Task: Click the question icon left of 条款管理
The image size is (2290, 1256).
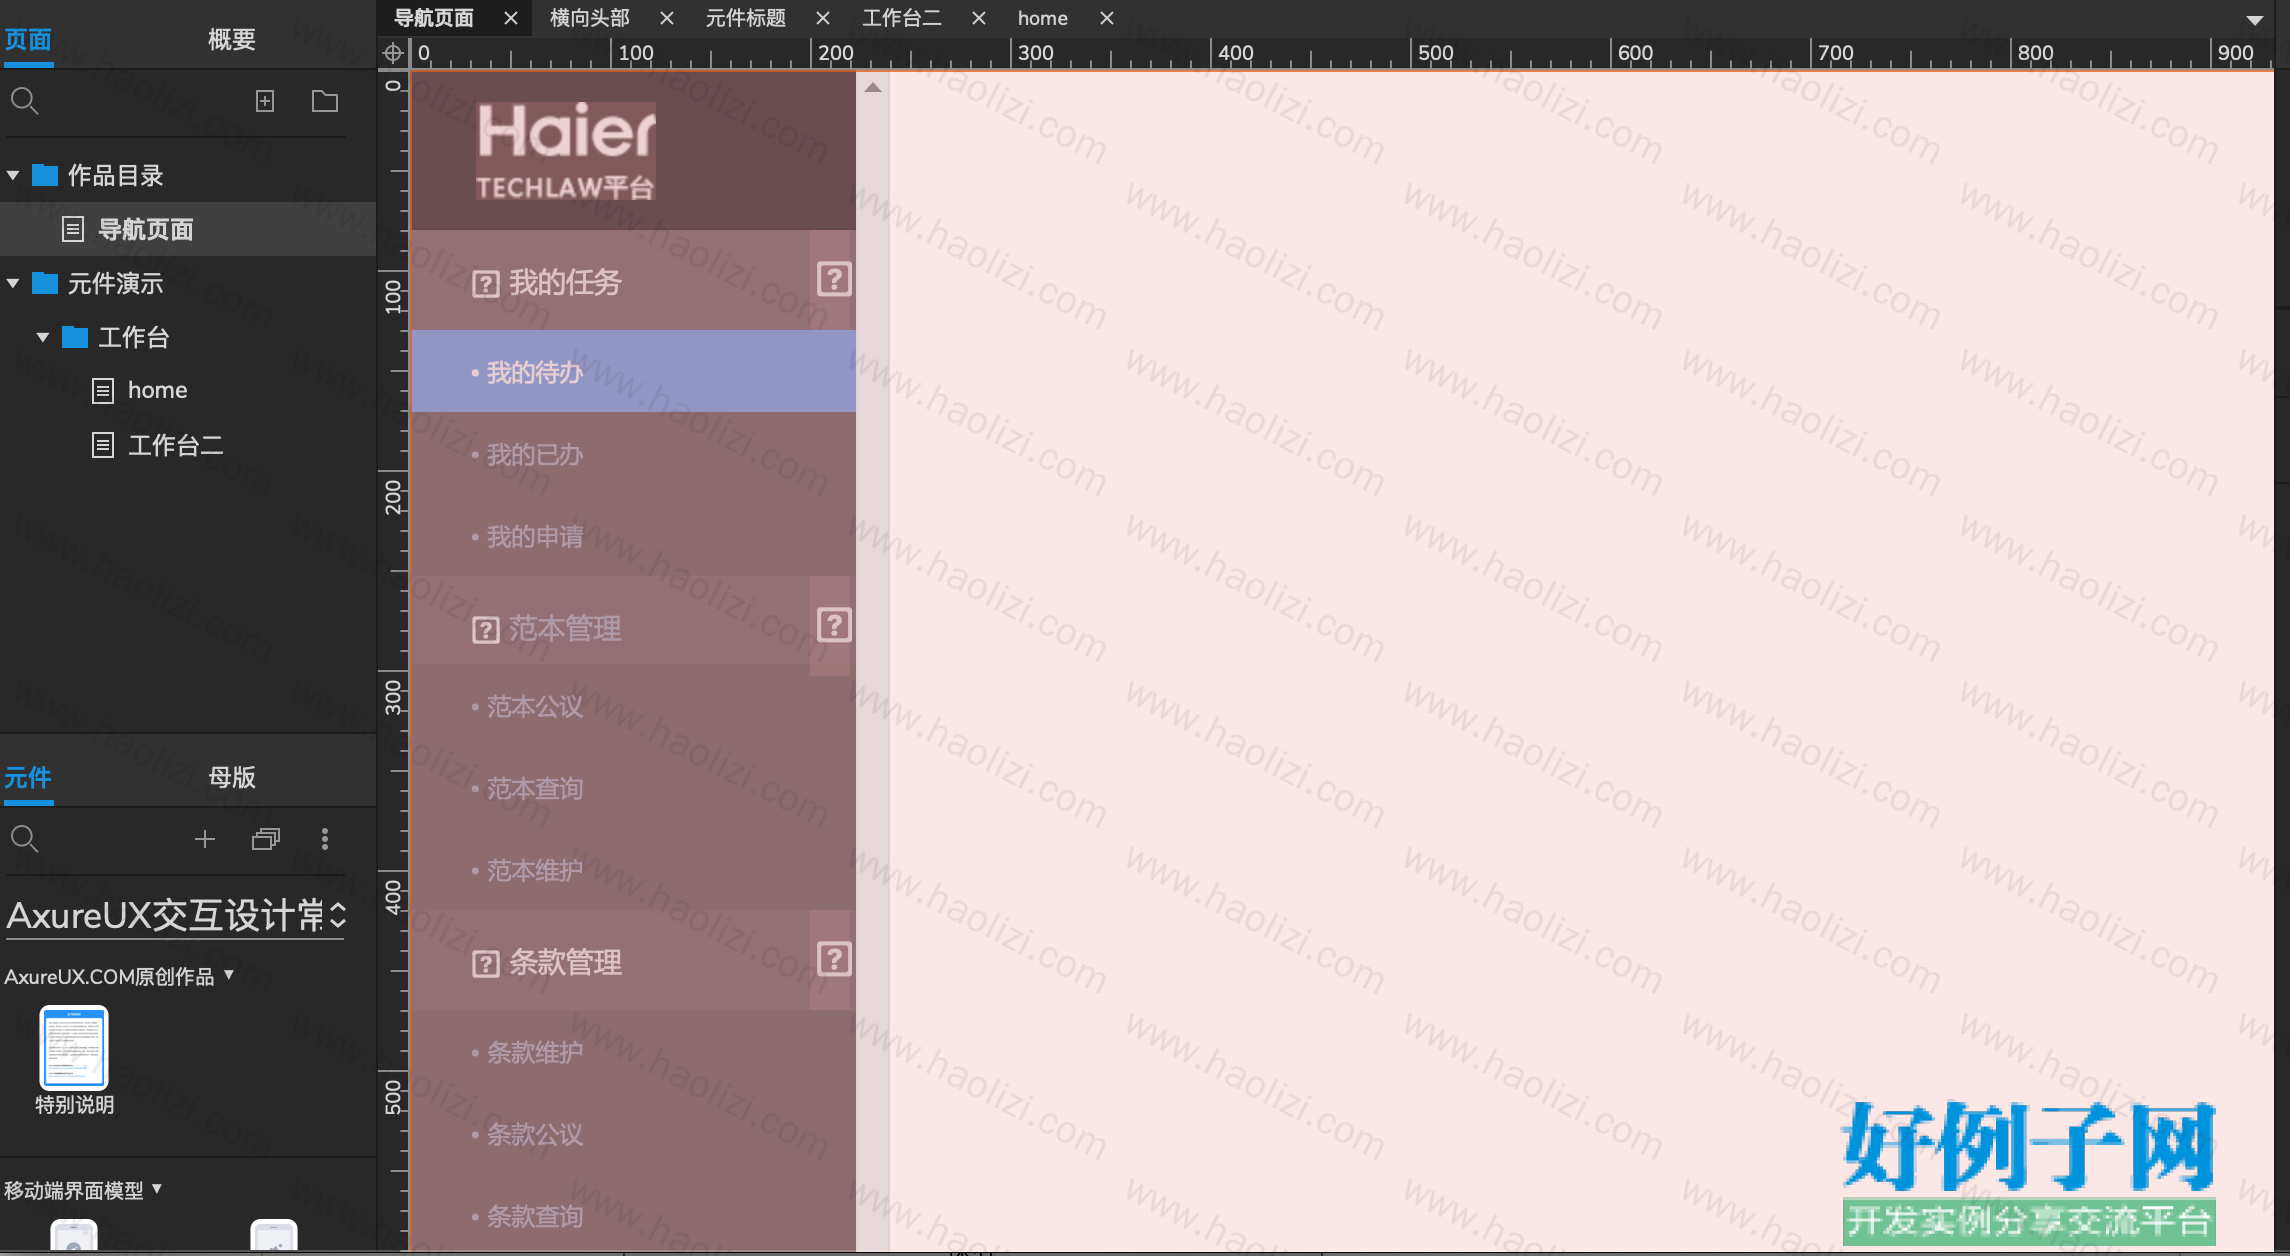Action: (x=486, y=964)
